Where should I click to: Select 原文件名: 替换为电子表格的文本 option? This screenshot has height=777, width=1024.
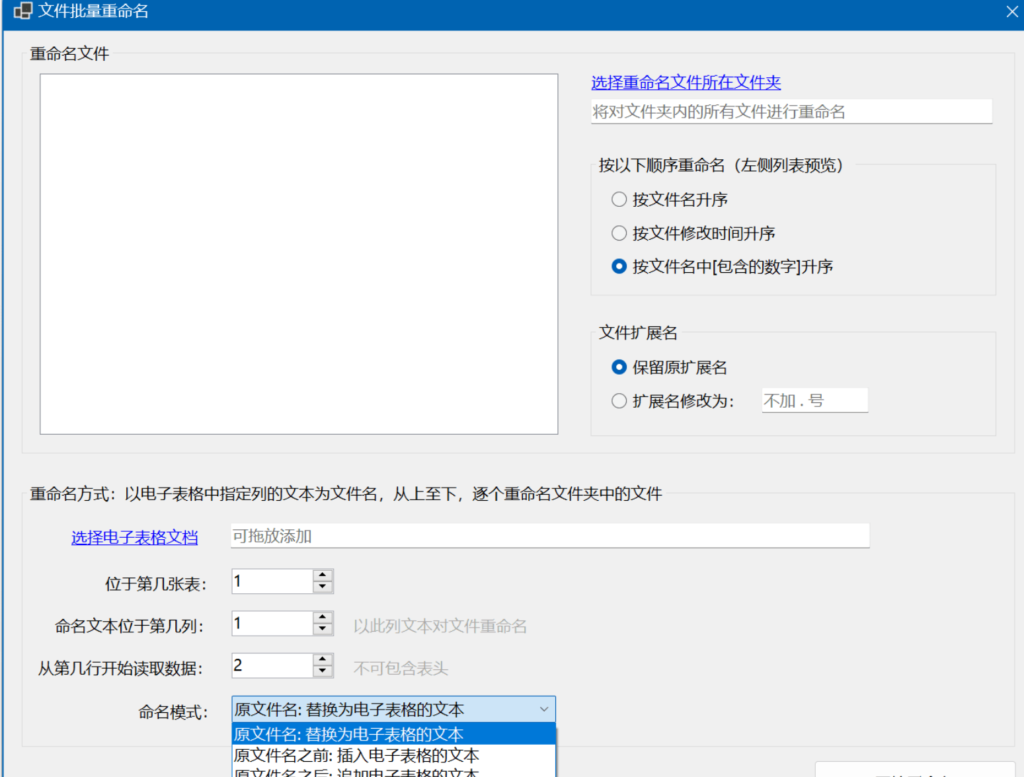tap(393, 735)
